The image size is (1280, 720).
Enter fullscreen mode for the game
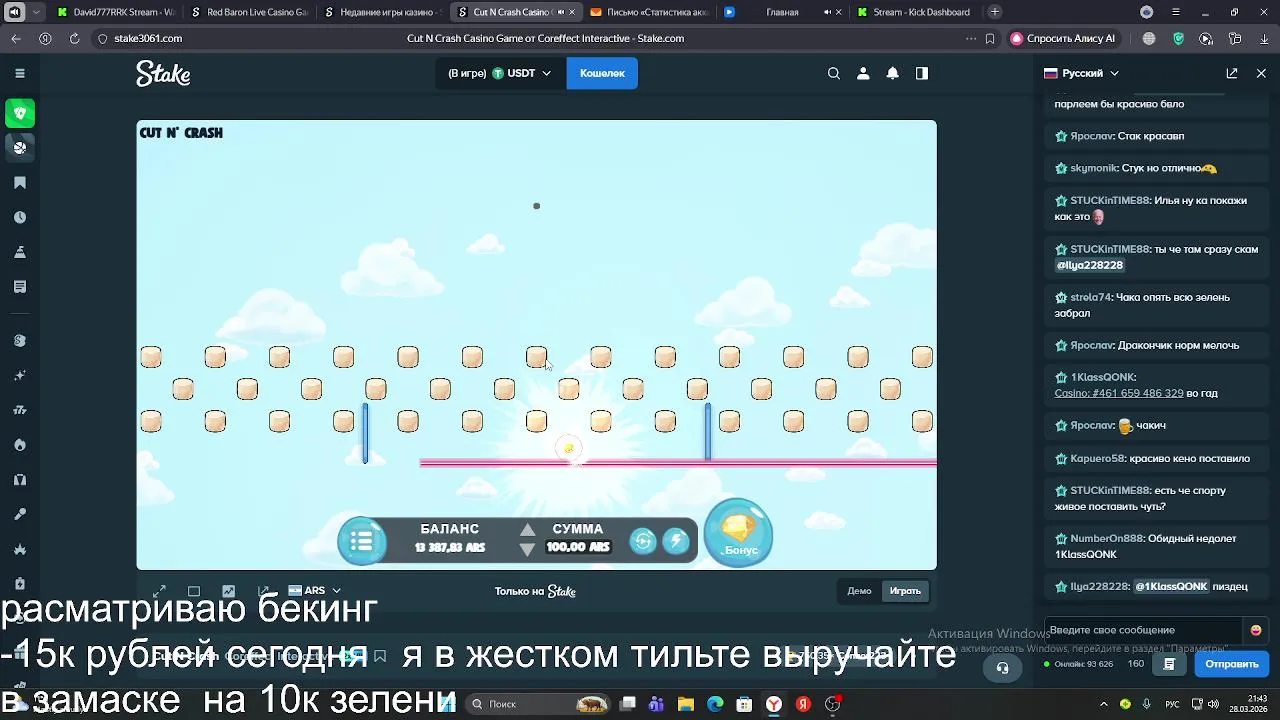[159, 591]
